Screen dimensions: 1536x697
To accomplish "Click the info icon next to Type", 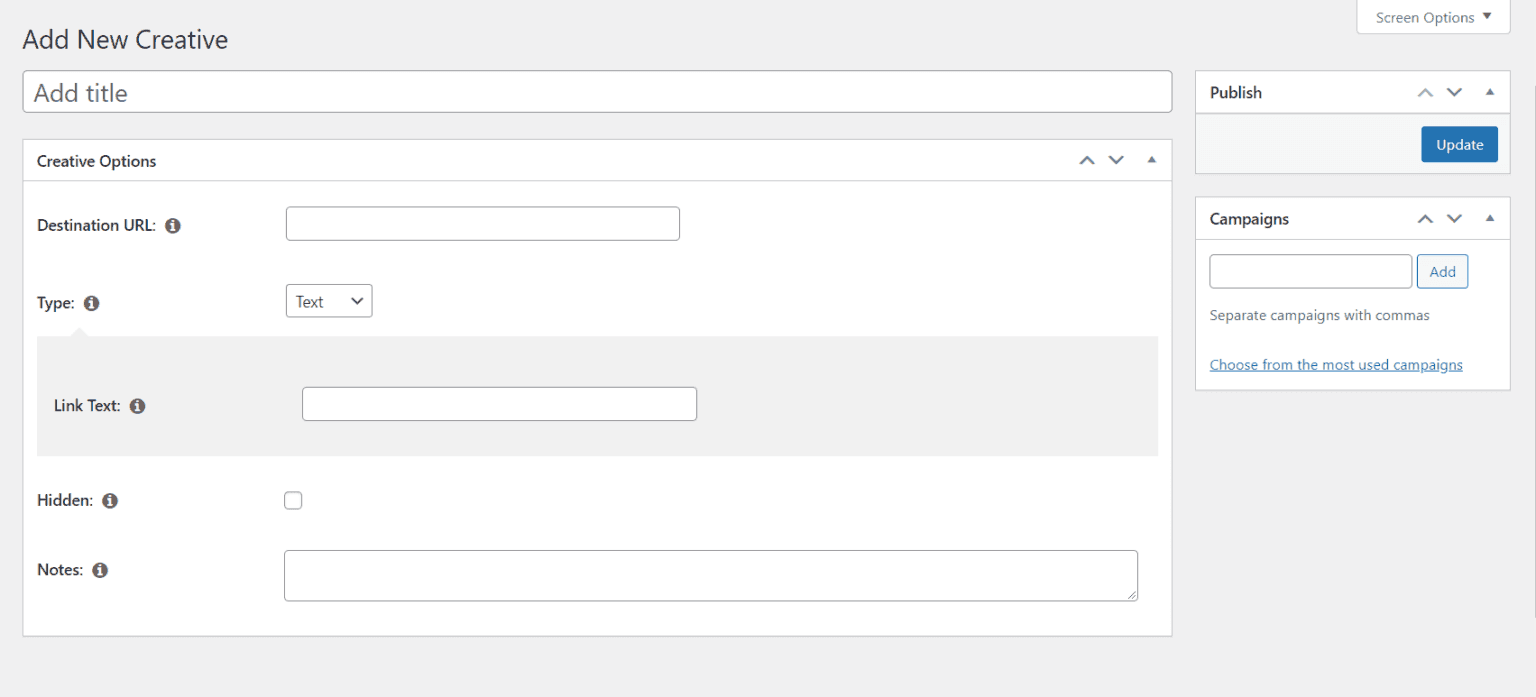I will (x=91, y=303).
